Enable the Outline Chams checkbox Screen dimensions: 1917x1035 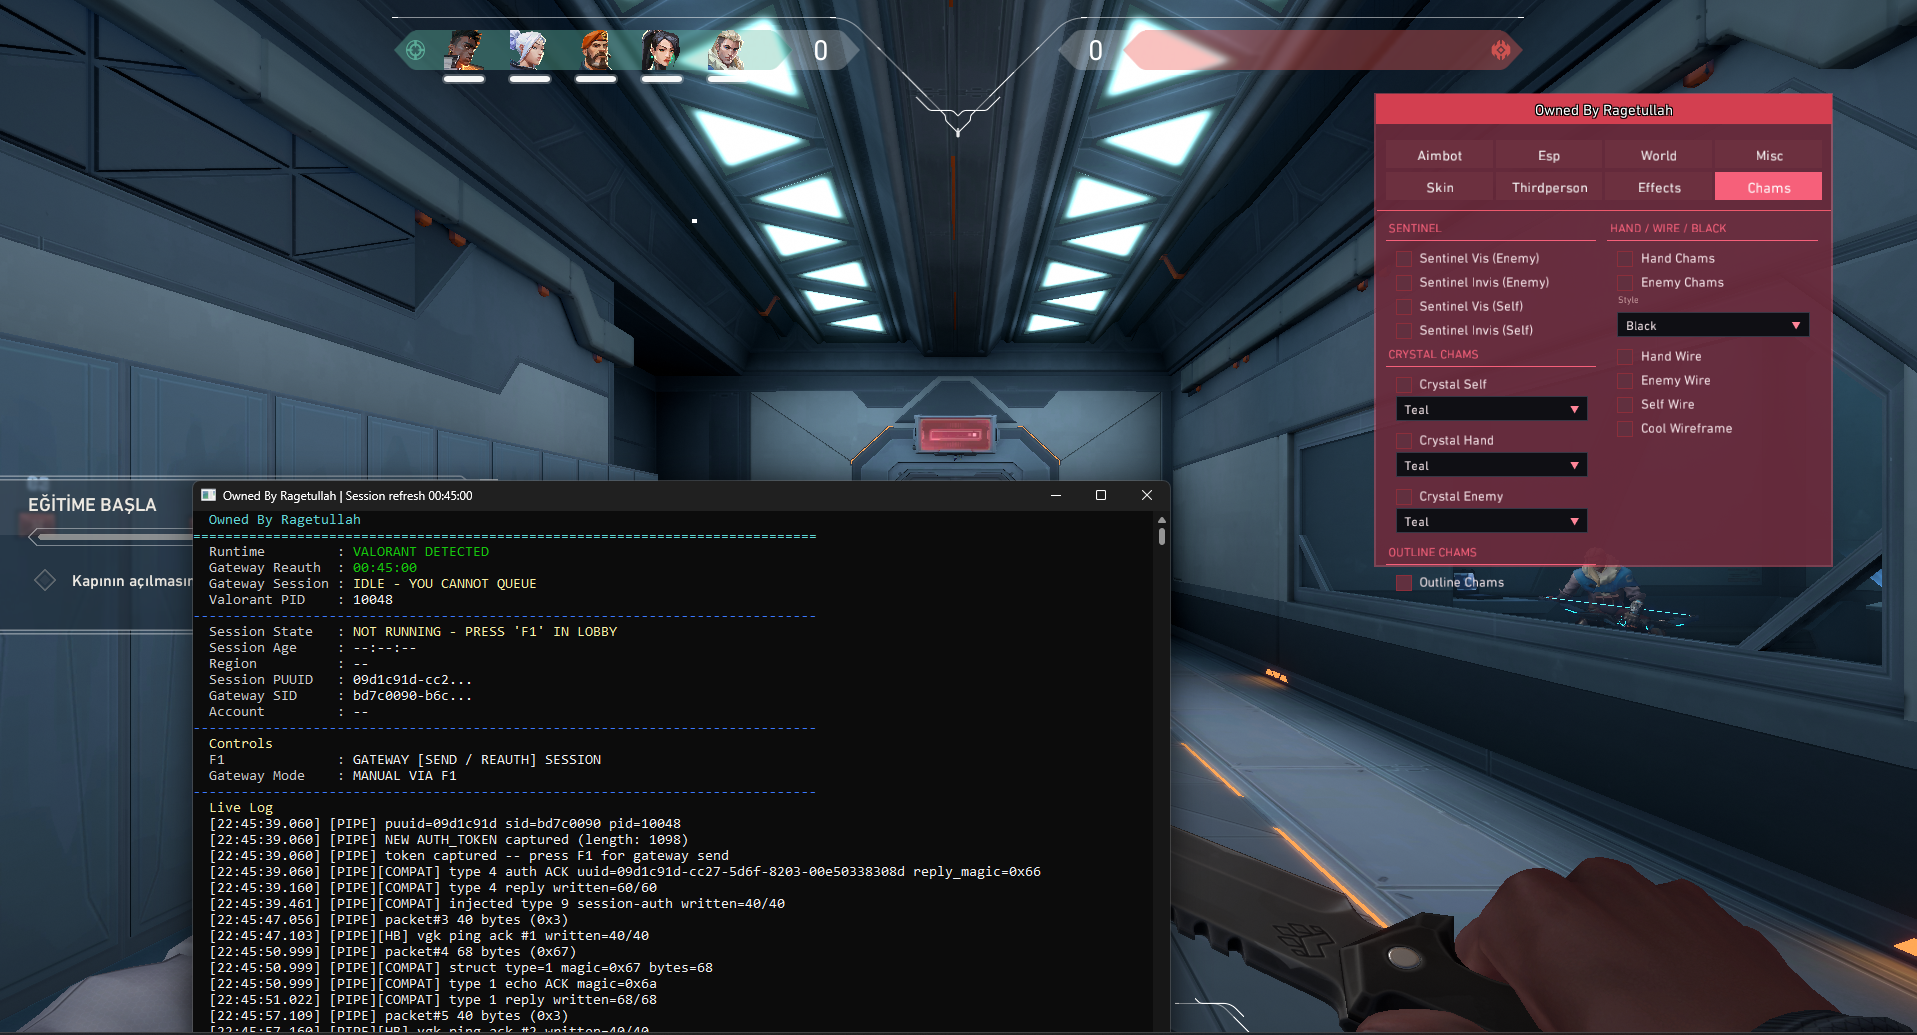pyautogui.click(x=1404, y=582)
